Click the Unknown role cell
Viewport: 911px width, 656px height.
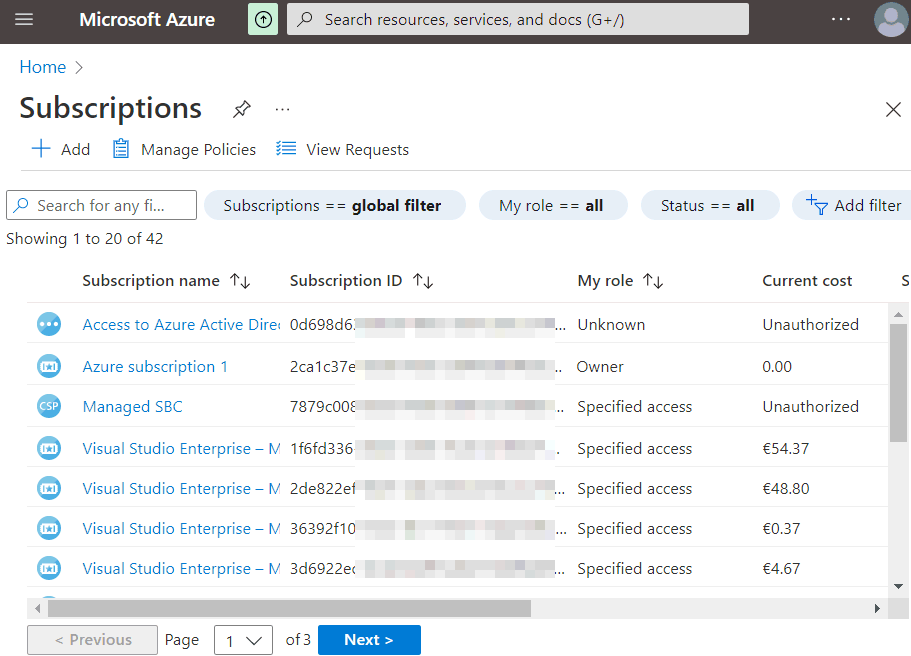(611, 324)
